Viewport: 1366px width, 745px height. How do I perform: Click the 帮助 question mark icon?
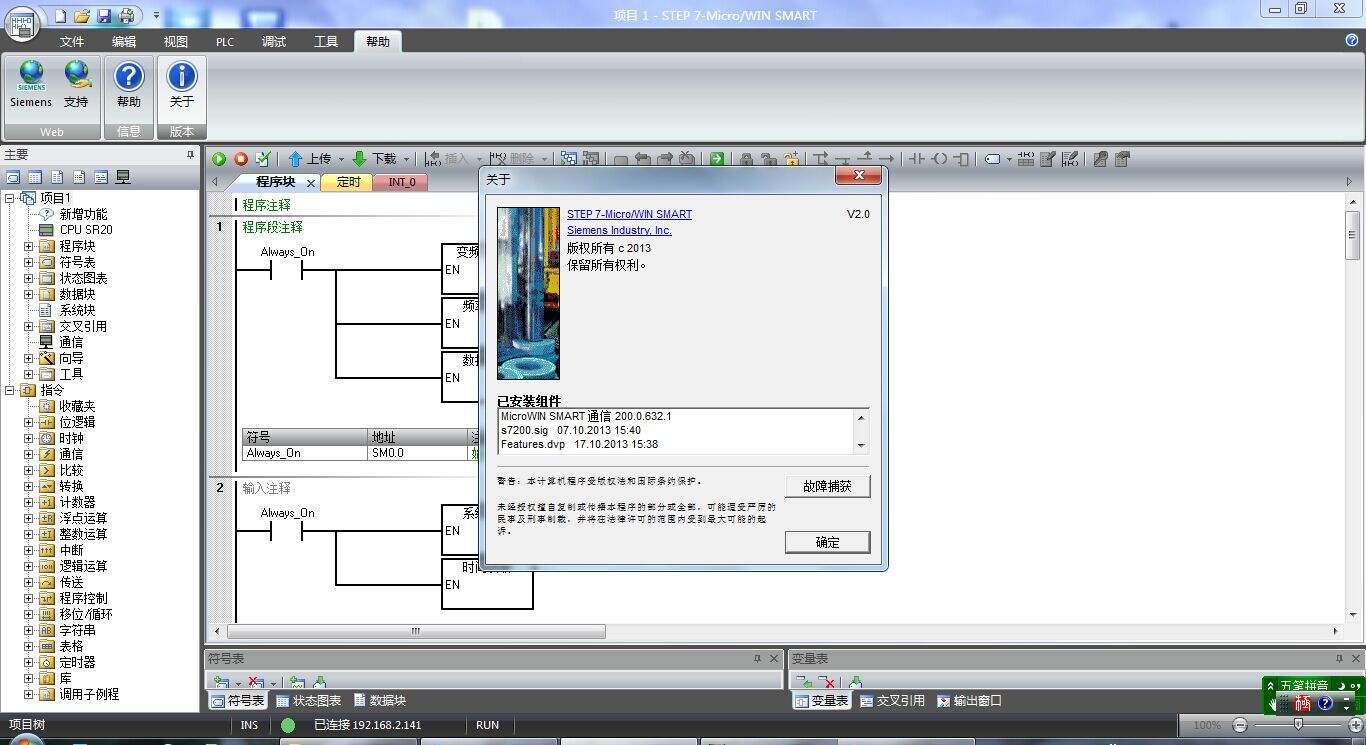(129, 82)
